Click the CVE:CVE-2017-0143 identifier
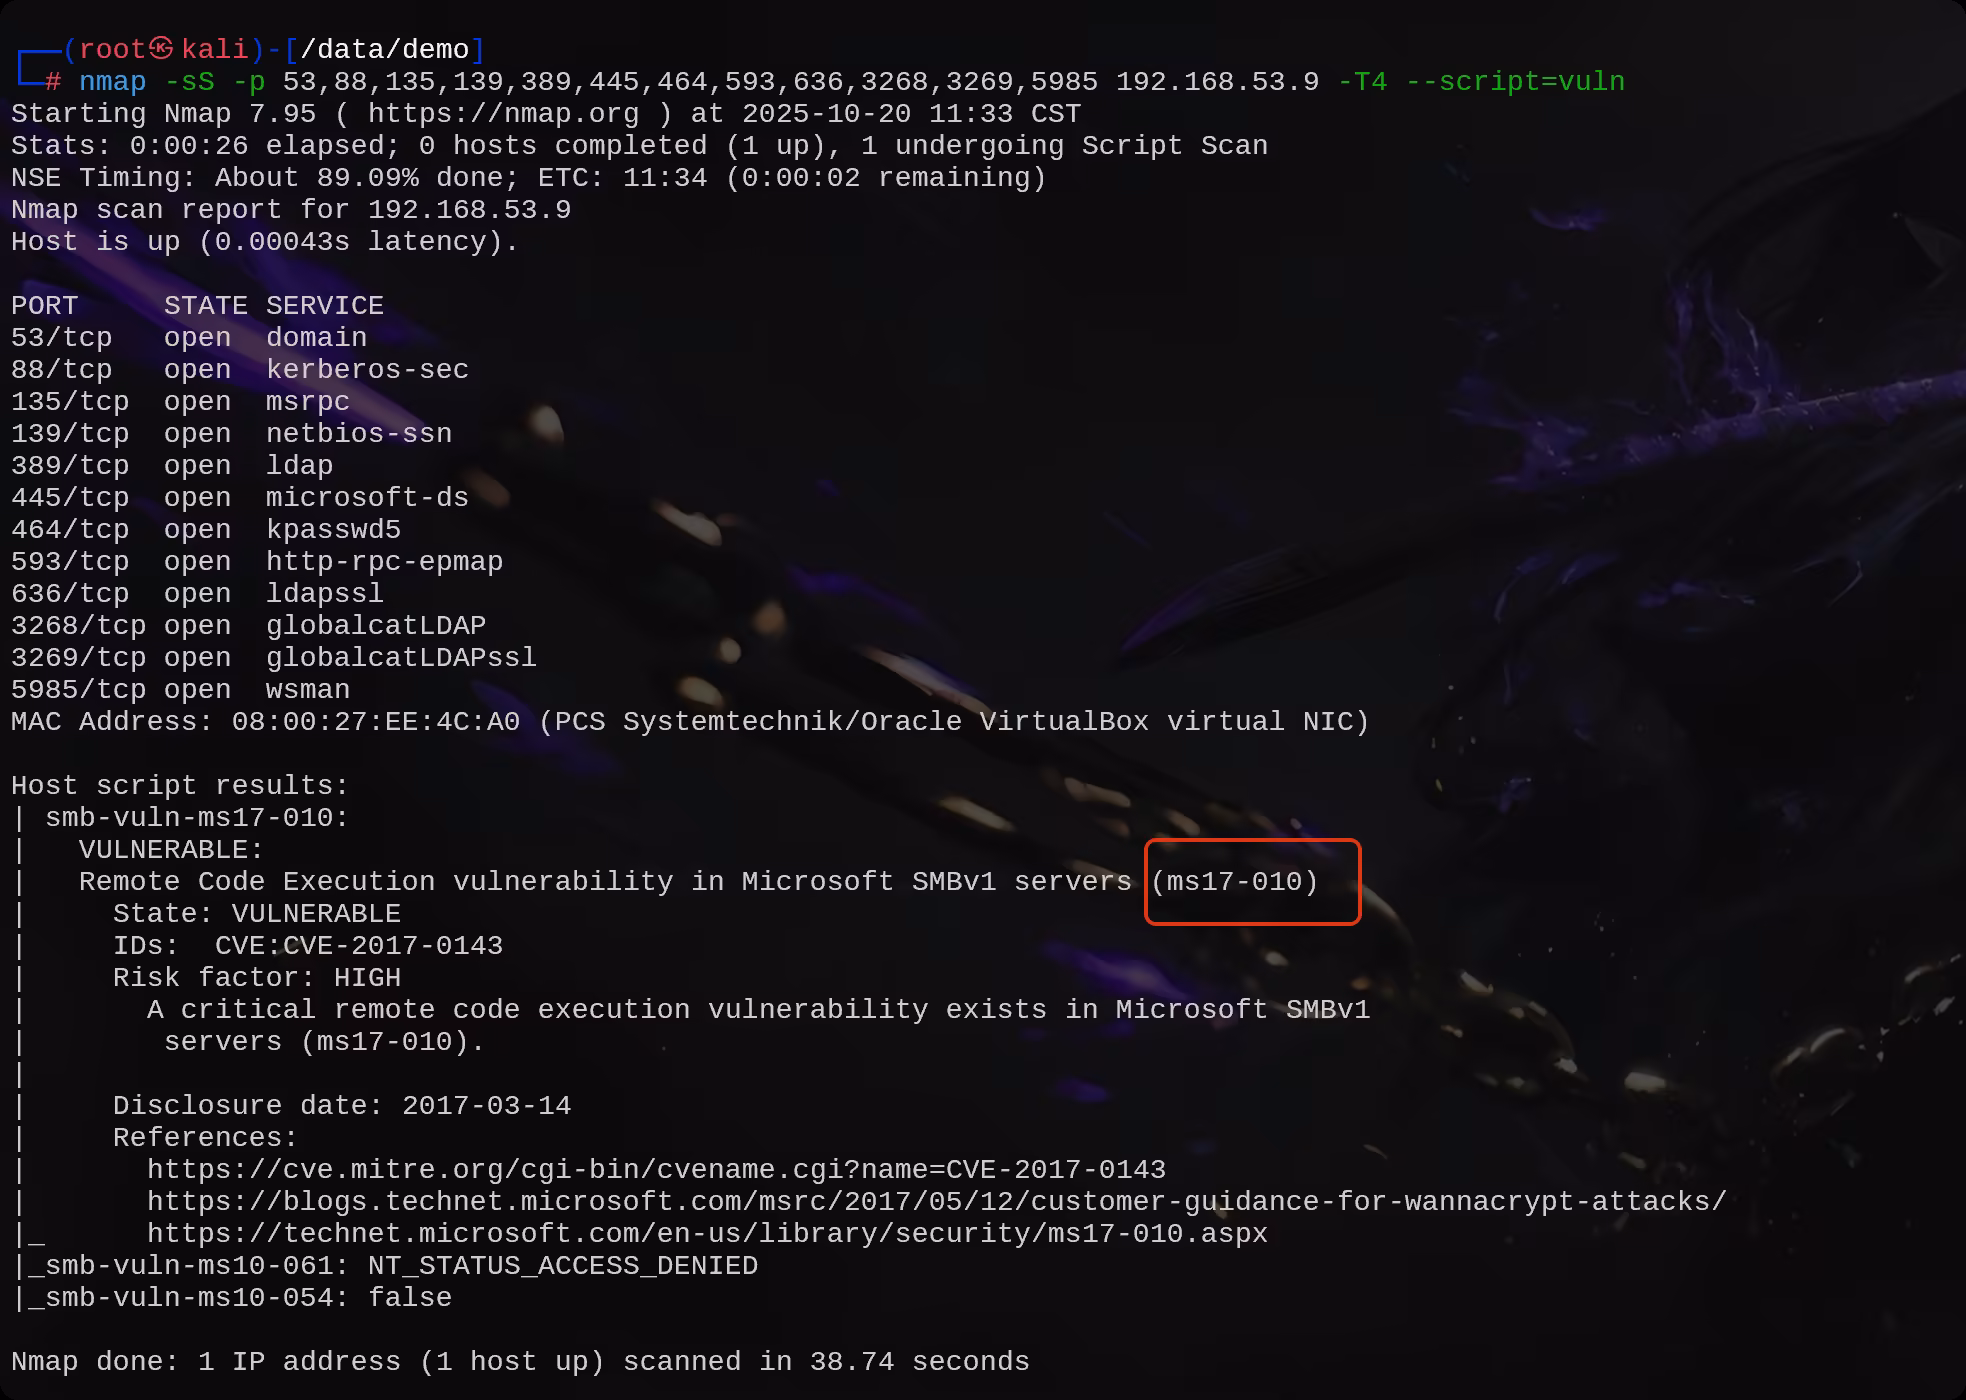Viewport: 1966px width, 1400px height. coord(359,946)
